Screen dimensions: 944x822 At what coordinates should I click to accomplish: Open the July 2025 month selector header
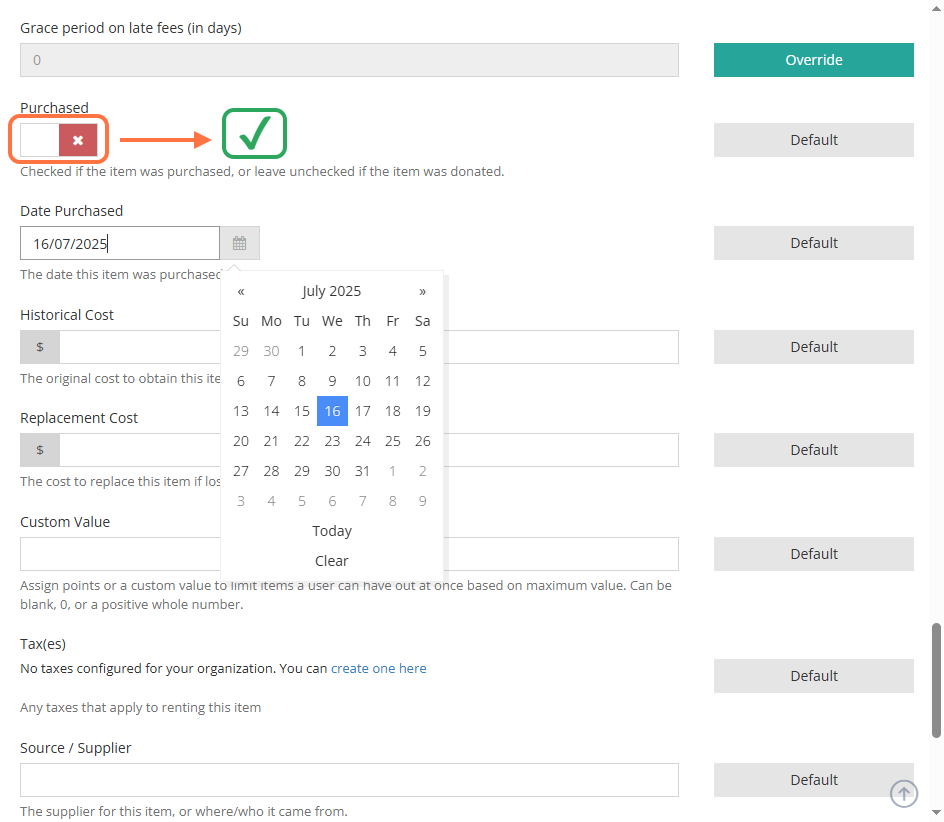click(x=332, y=291)
